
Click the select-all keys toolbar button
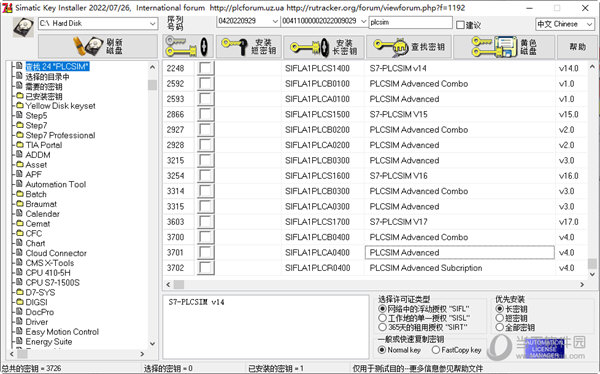[188, 46]
